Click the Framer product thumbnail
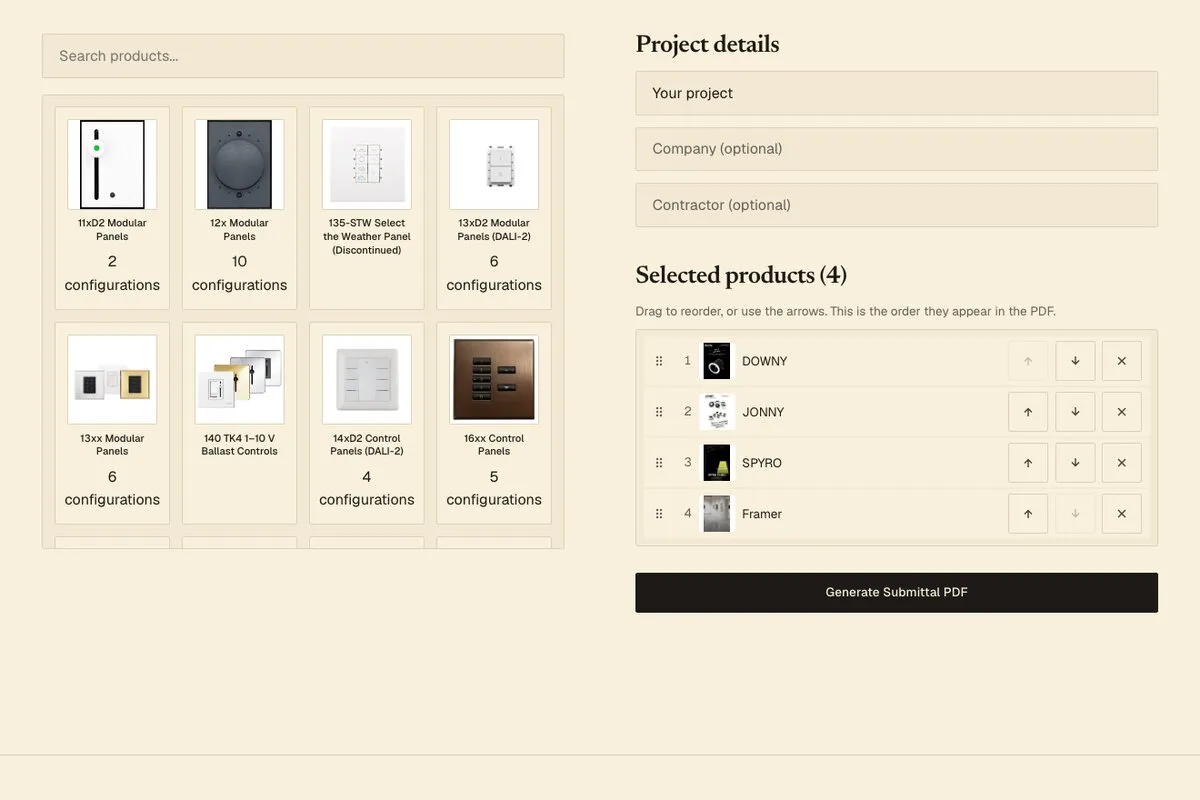 717,514
